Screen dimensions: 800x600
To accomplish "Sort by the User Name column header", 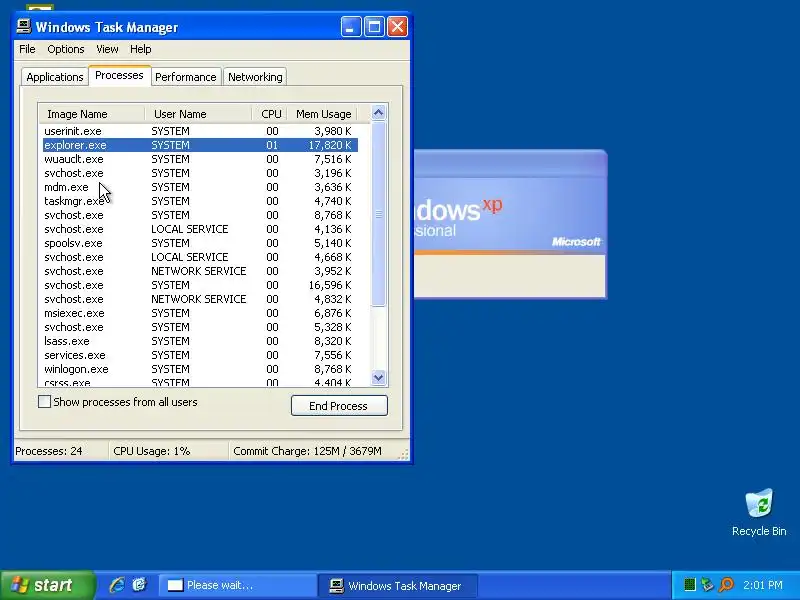I will point(198,114).
